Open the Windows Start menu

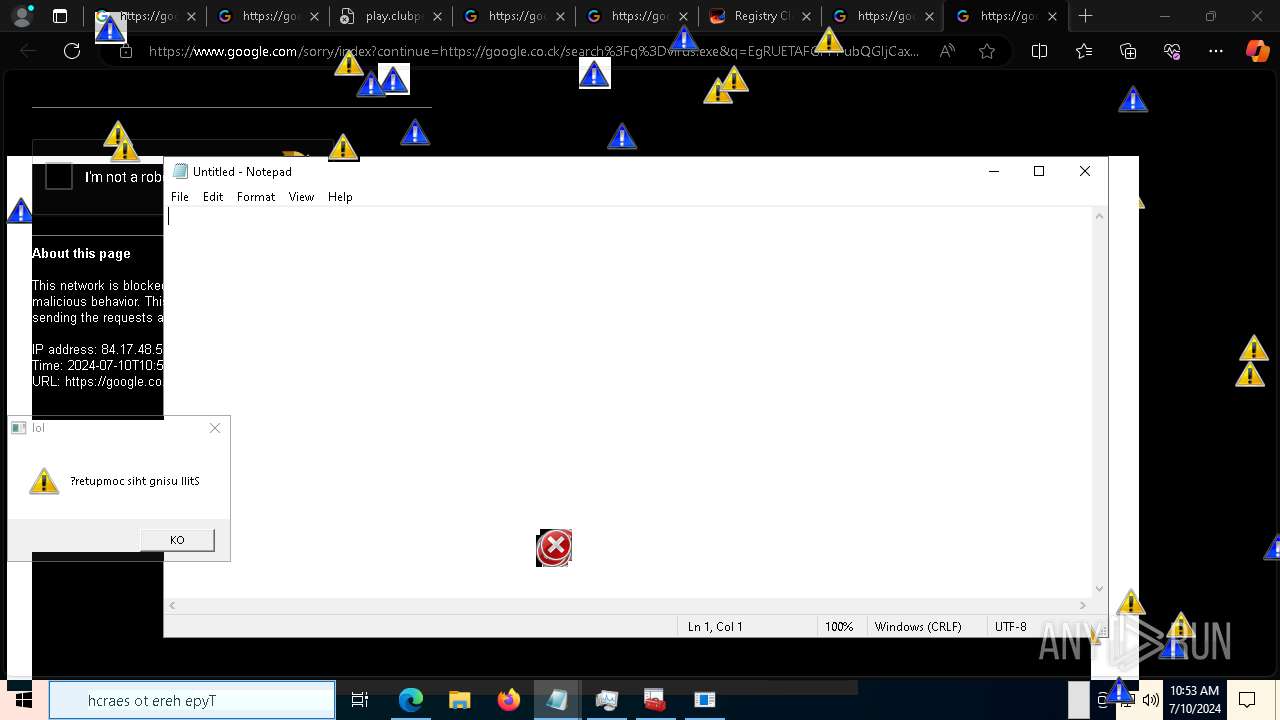click(23, 700)
